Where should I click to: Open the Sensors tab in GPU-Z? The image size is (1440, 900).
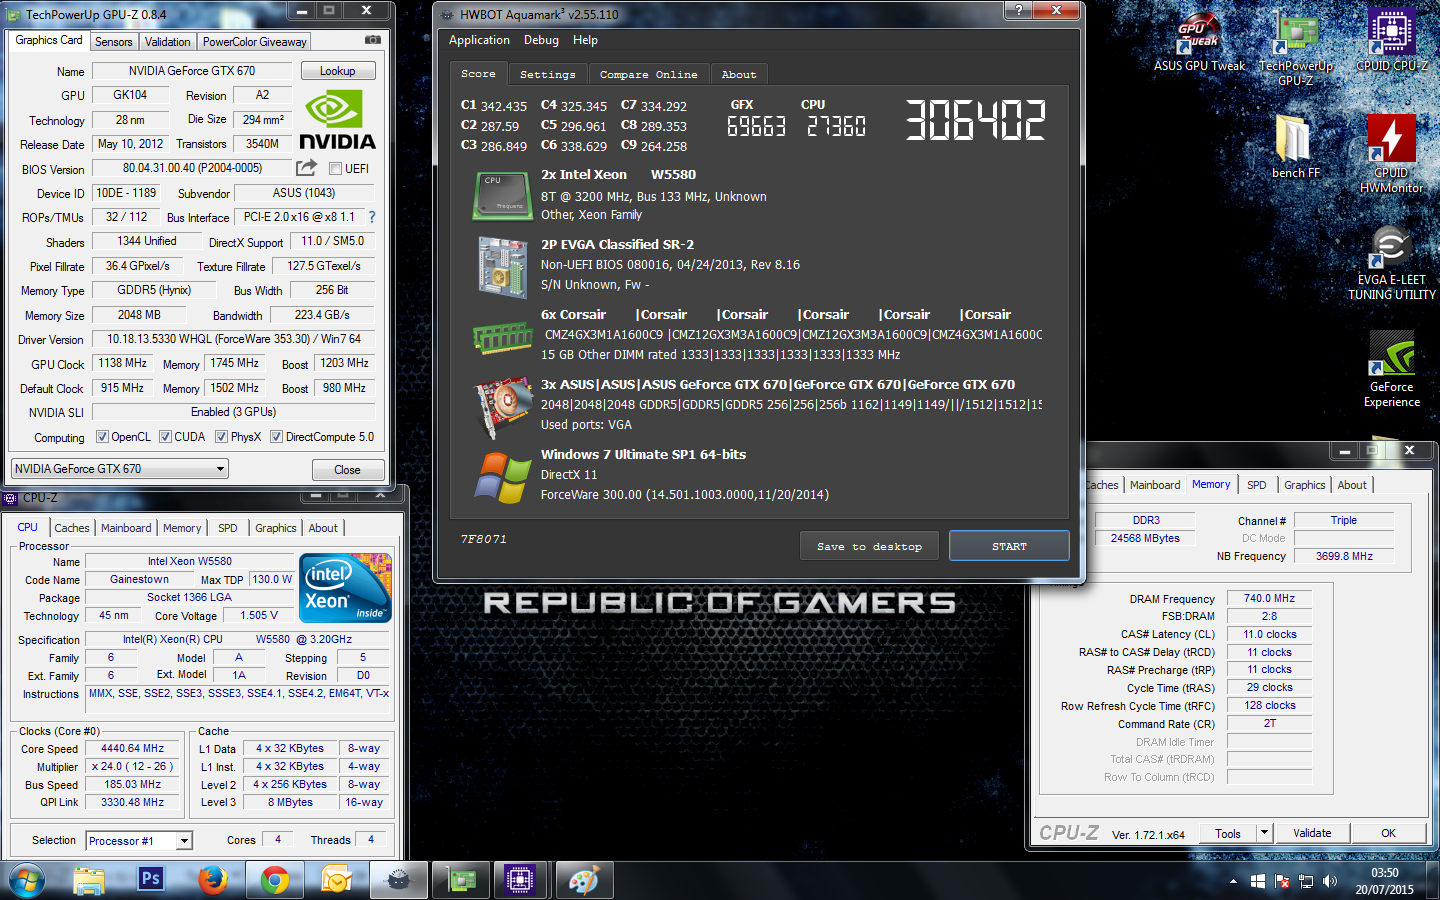tap(113, 42)
